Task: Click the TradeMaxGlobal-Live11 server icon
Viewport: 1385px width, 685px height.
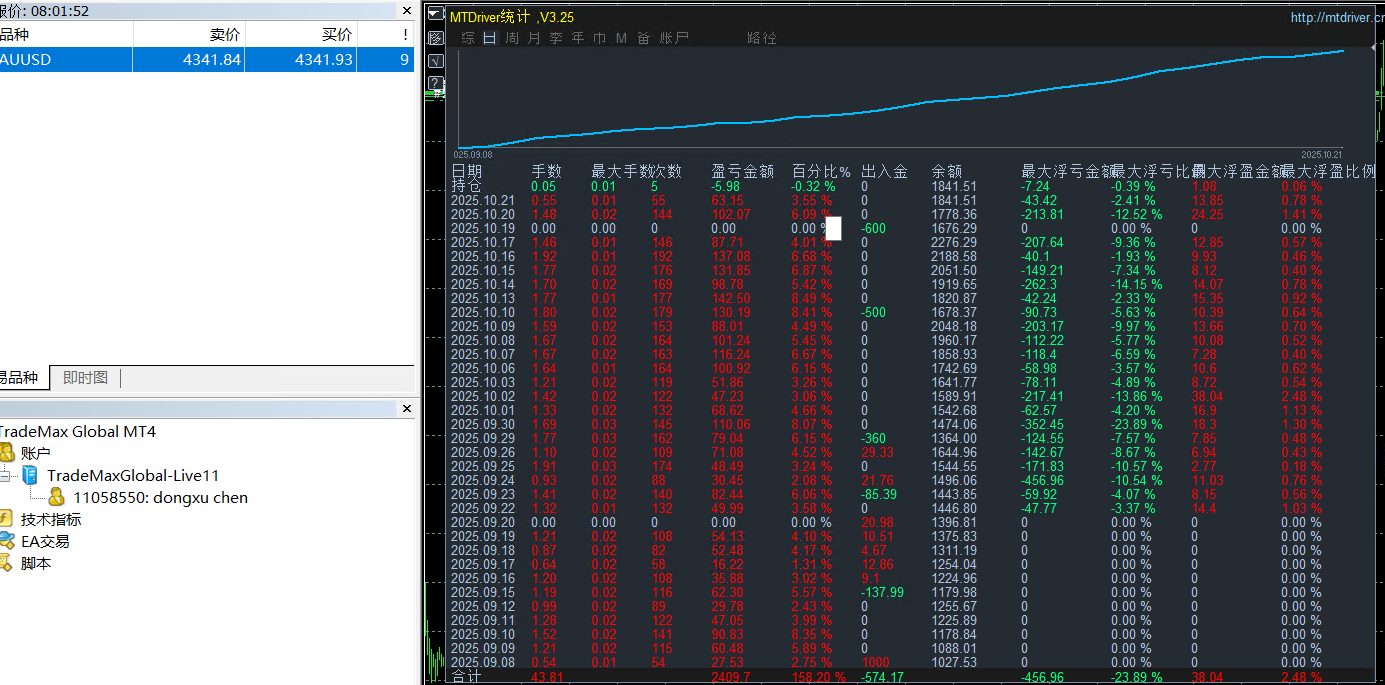Action: click(x=30, y=475)
